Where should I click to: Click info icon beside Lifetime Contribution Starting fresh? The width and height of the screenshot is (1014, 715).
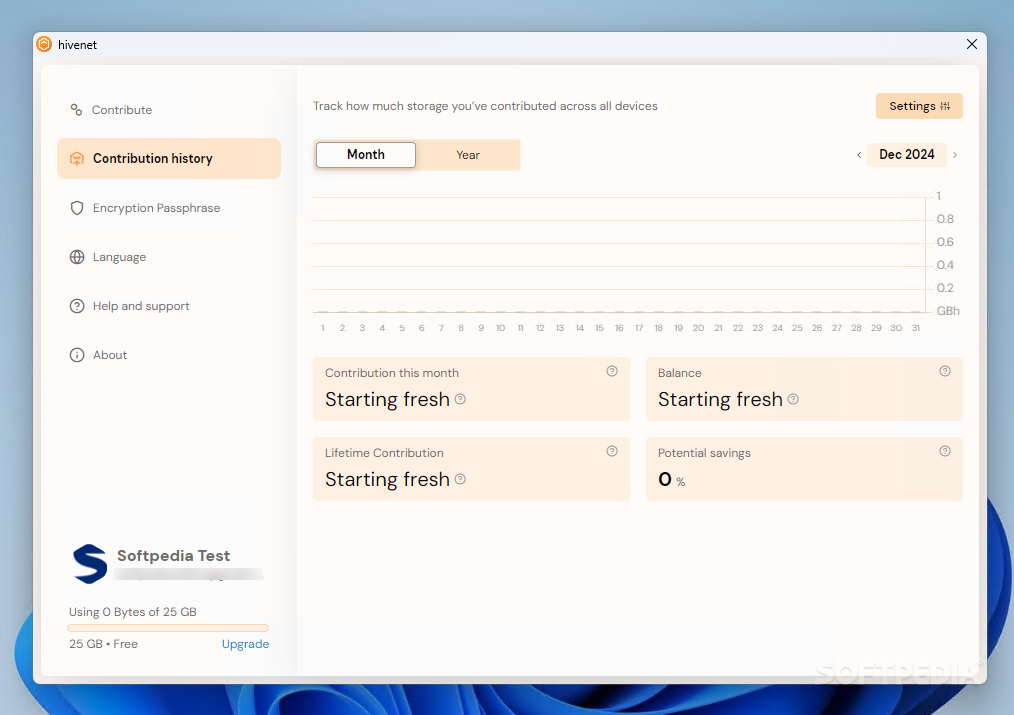tap(460, 479)
